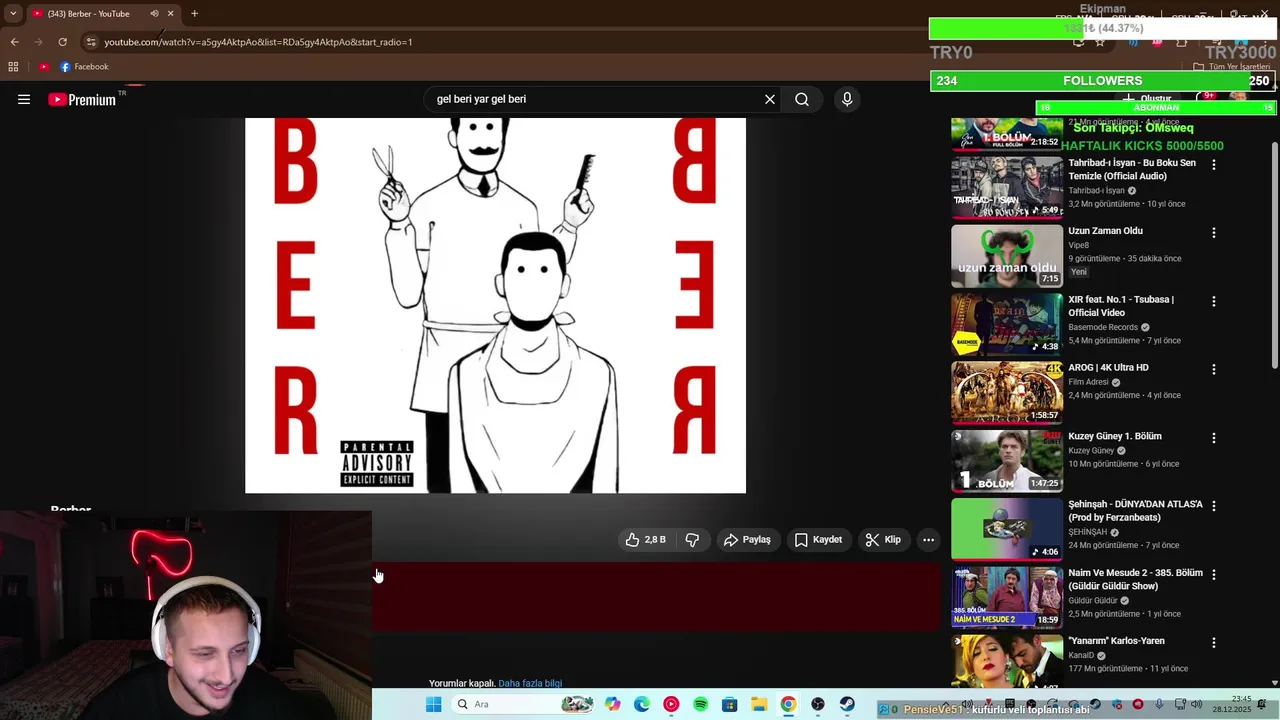This screenshot has width=1280, height=720.
Task: Open options for Tahribad-ı İsyan video
Action: tap(1214, 164)
